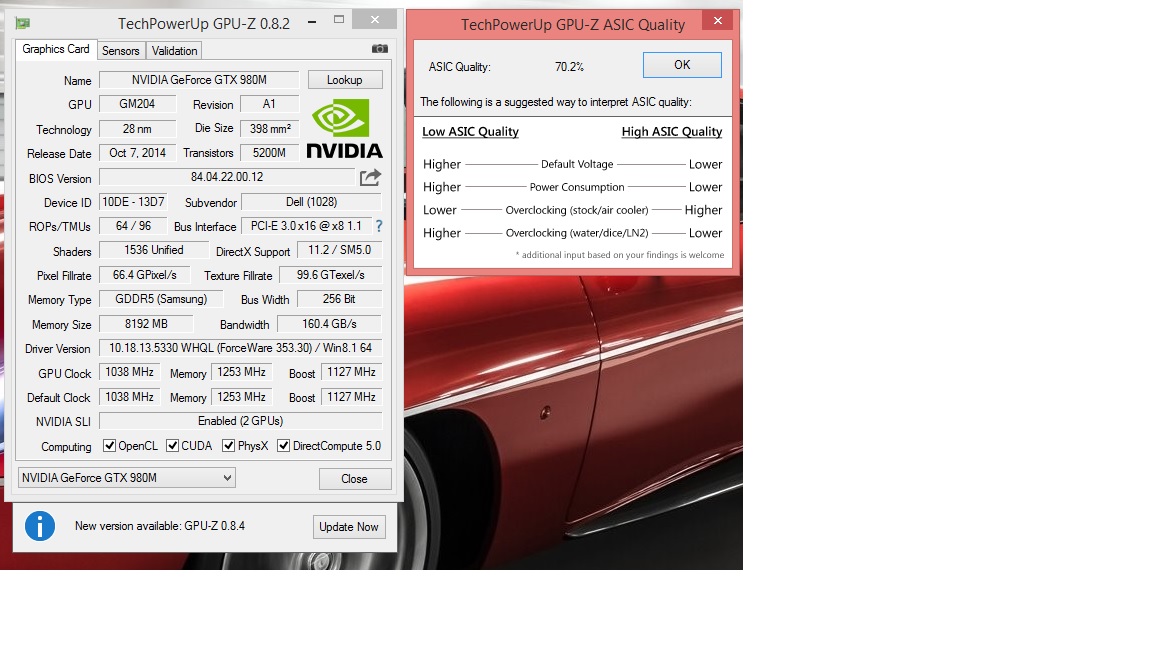Click the Bandwidth field 160.4 GB/s
This screenshot has width=1152, height=648.
pyautogui.click(x=329, y=323)
